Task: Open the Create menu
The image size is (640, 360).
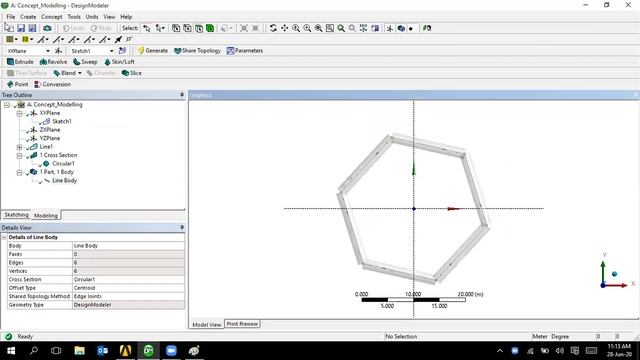Action: pos(28,17)
